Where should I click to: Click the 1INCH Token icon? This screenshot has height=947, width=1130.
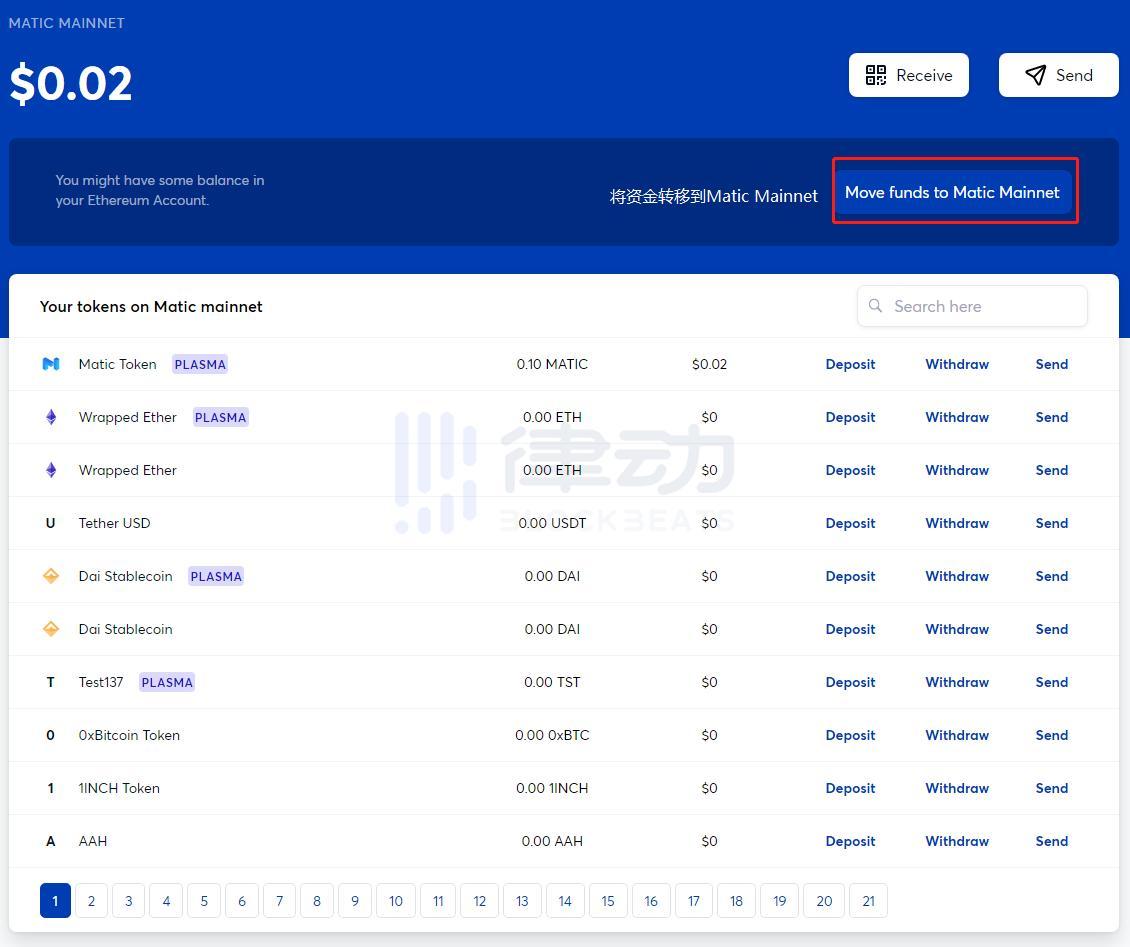tap(51, 788)
